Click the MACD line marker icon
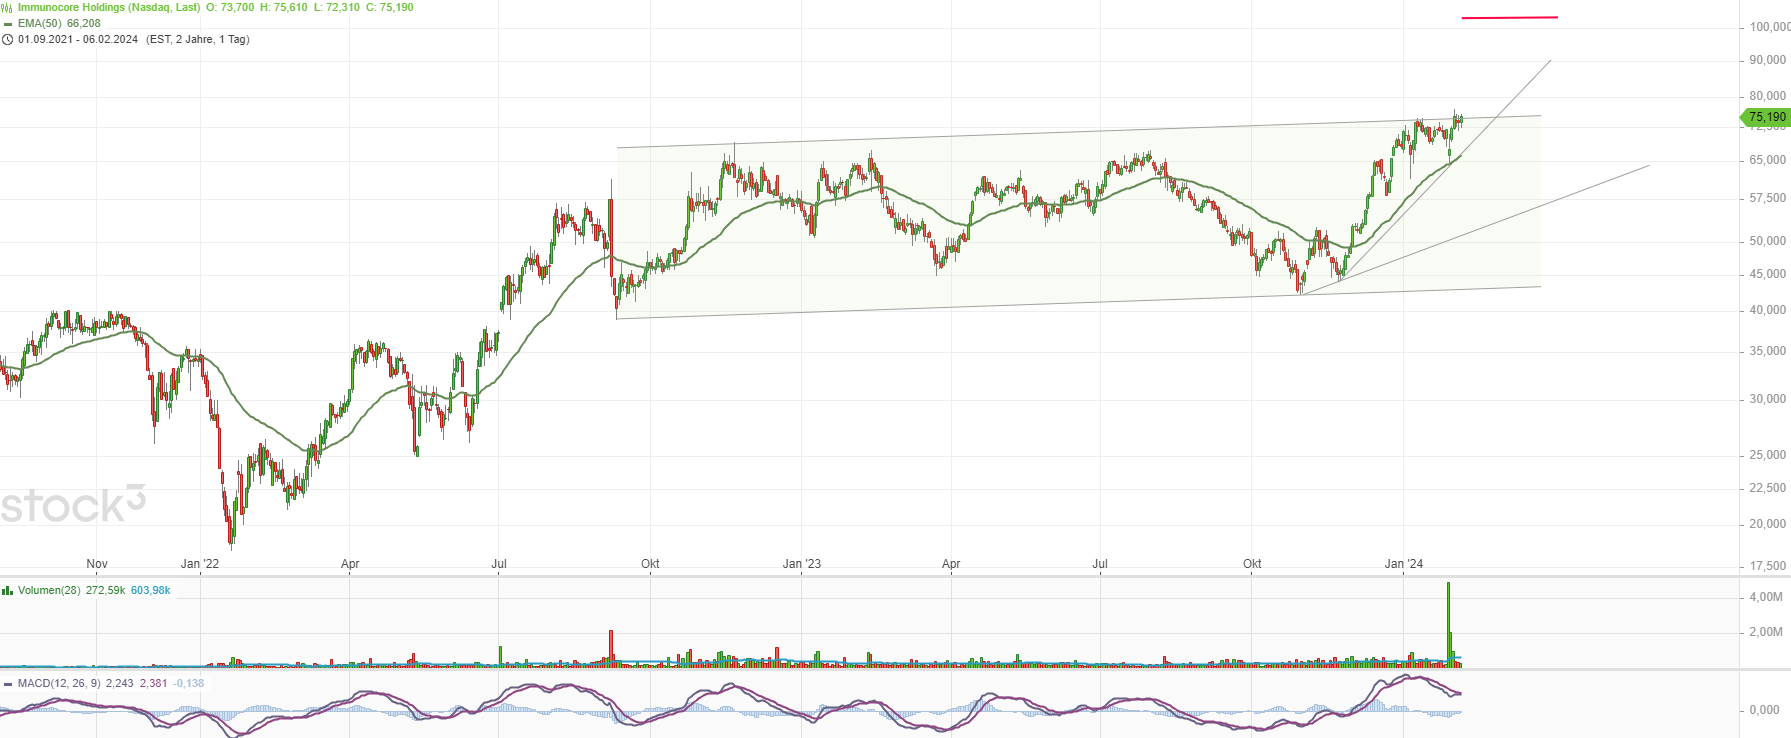The width and height of the screenshot is (1791, 738). (x=8, y=684)
